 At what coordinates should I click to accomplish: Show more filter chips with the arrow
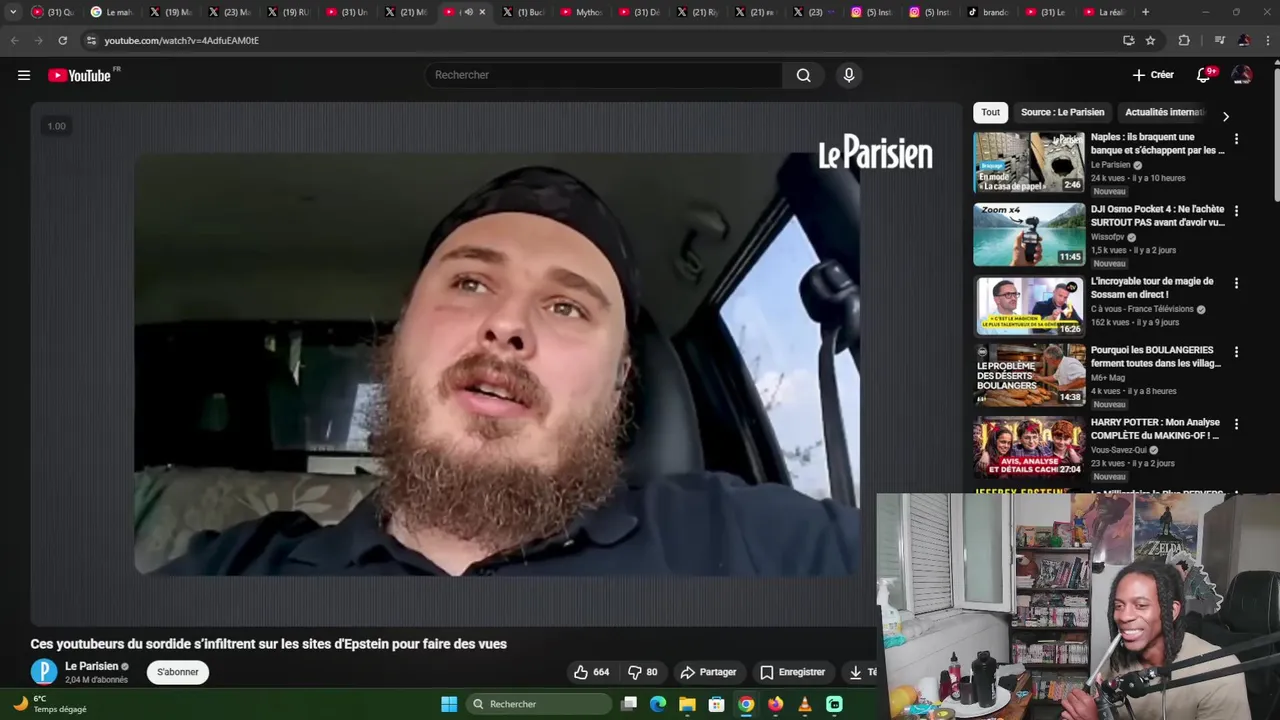(1226, 116)
